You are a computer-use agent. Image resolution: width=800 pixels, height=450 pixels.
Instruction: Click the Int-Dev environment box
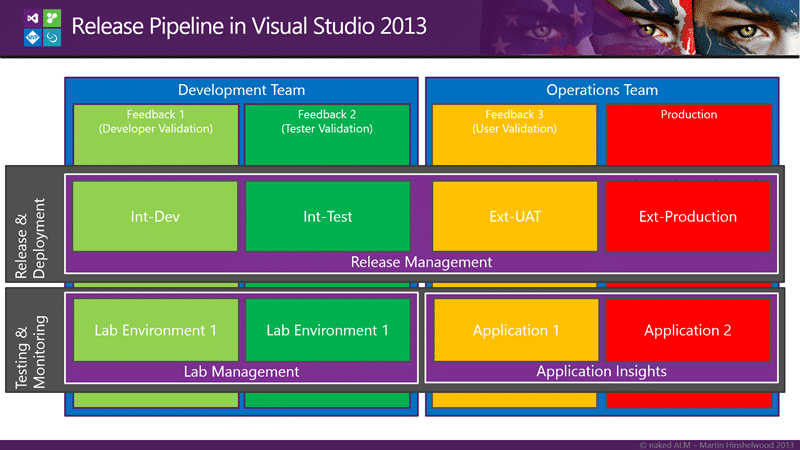[155, 216]
